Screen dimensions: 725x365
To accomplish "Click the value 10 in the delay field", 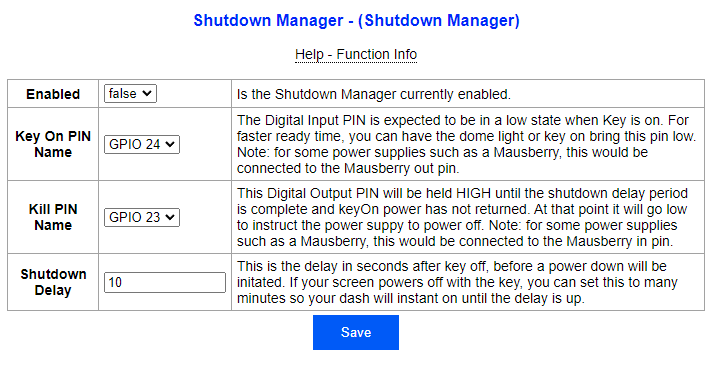I will pyautogui.click(x=115, y=282).
